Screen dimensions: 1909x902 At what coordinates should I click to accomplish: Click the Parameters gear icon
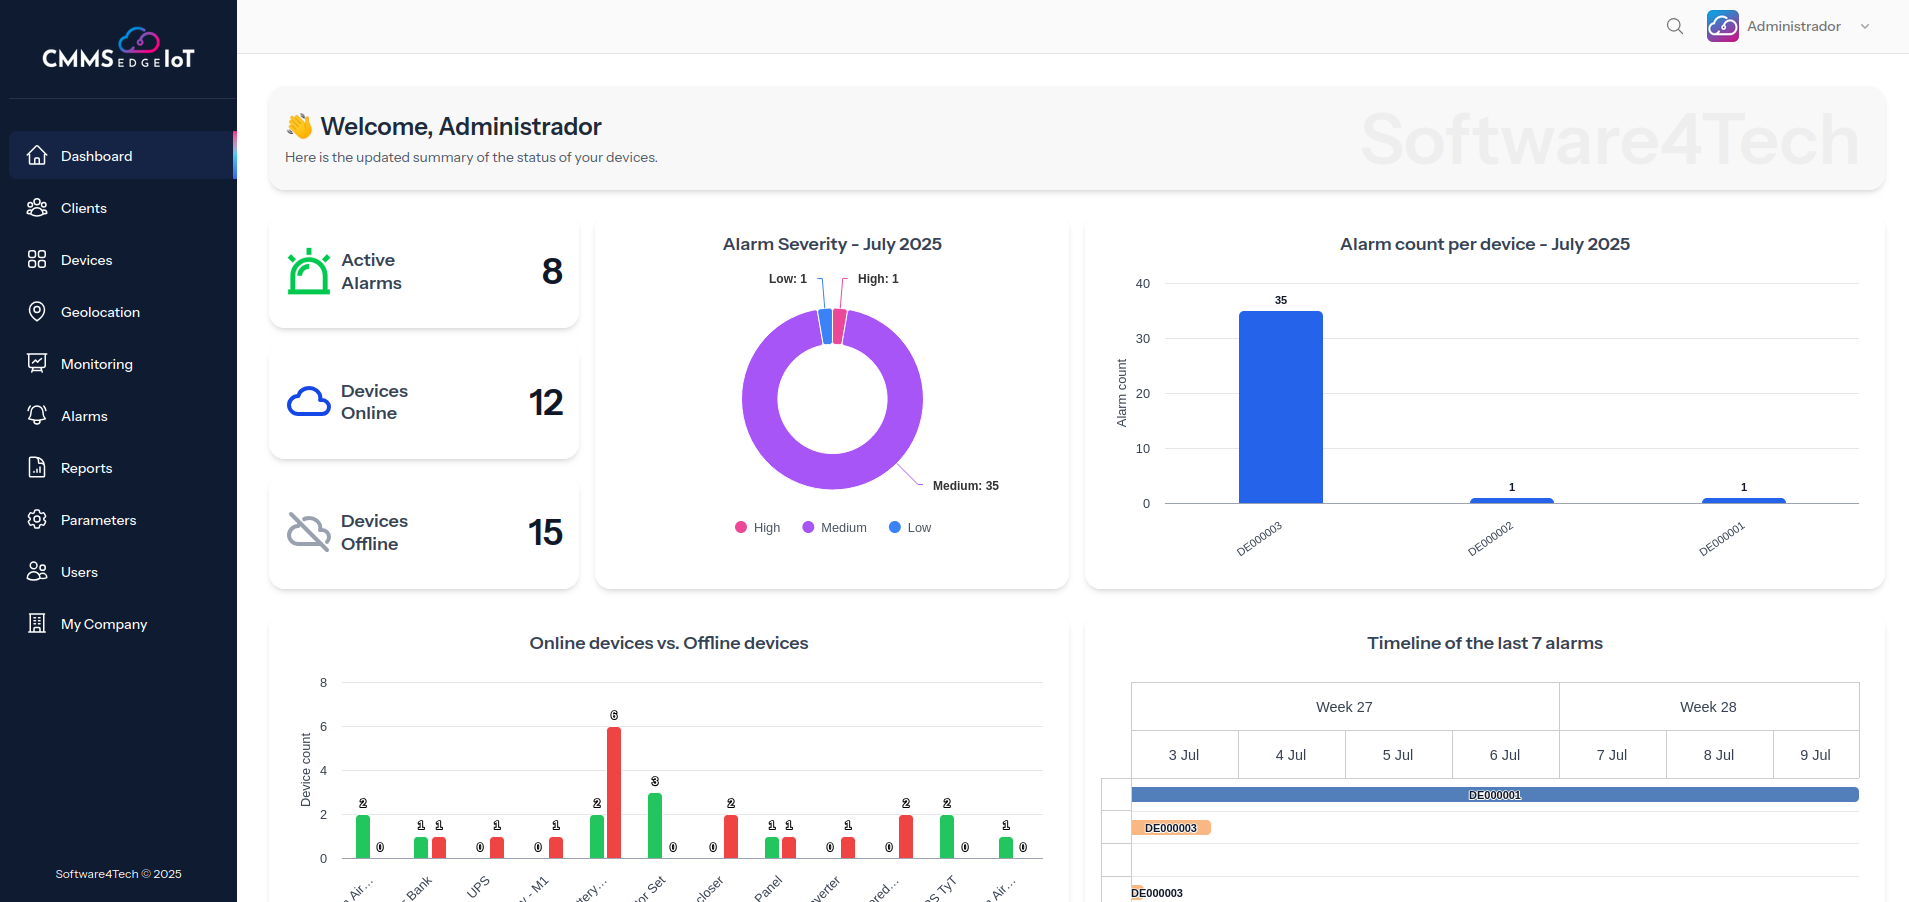[37, 520]
